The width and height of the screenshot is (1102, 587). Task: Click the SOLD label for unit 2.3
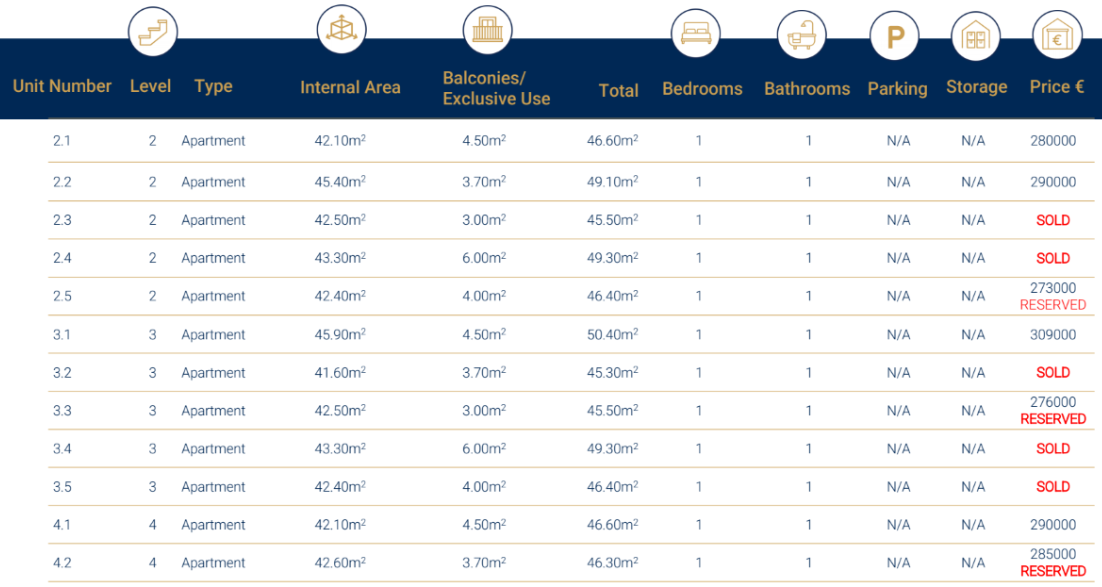coord(1053,220)
